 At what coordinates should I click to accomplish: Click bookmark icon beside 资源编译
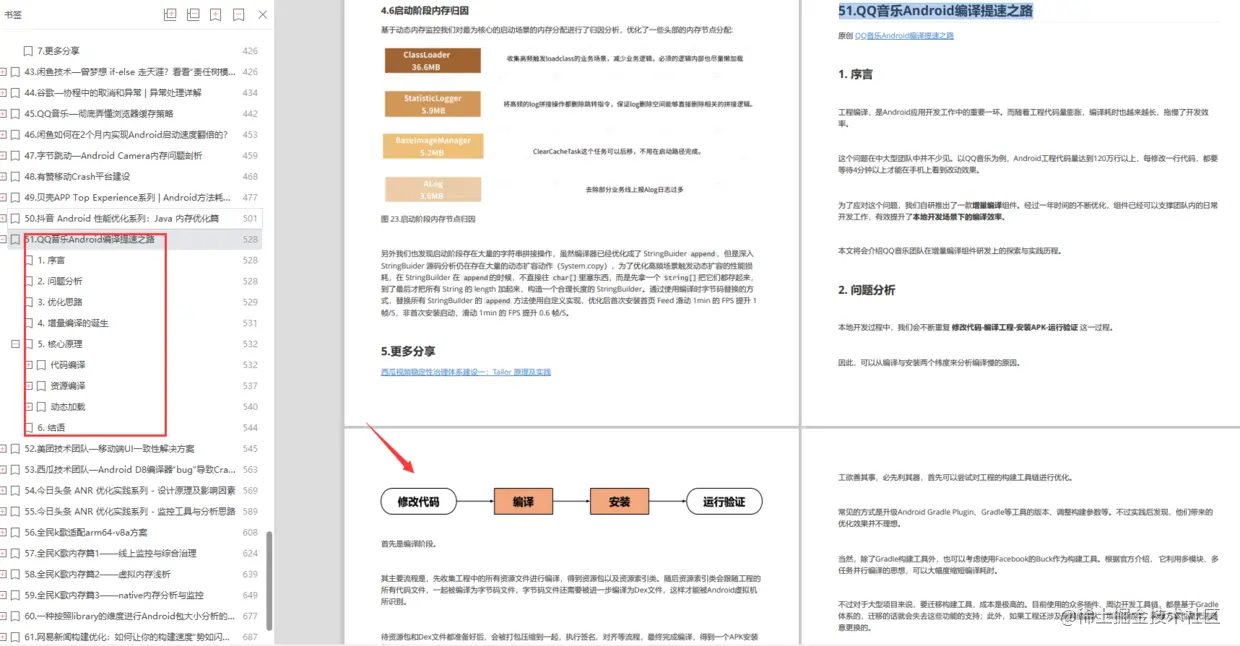click(x=41, y=386)
